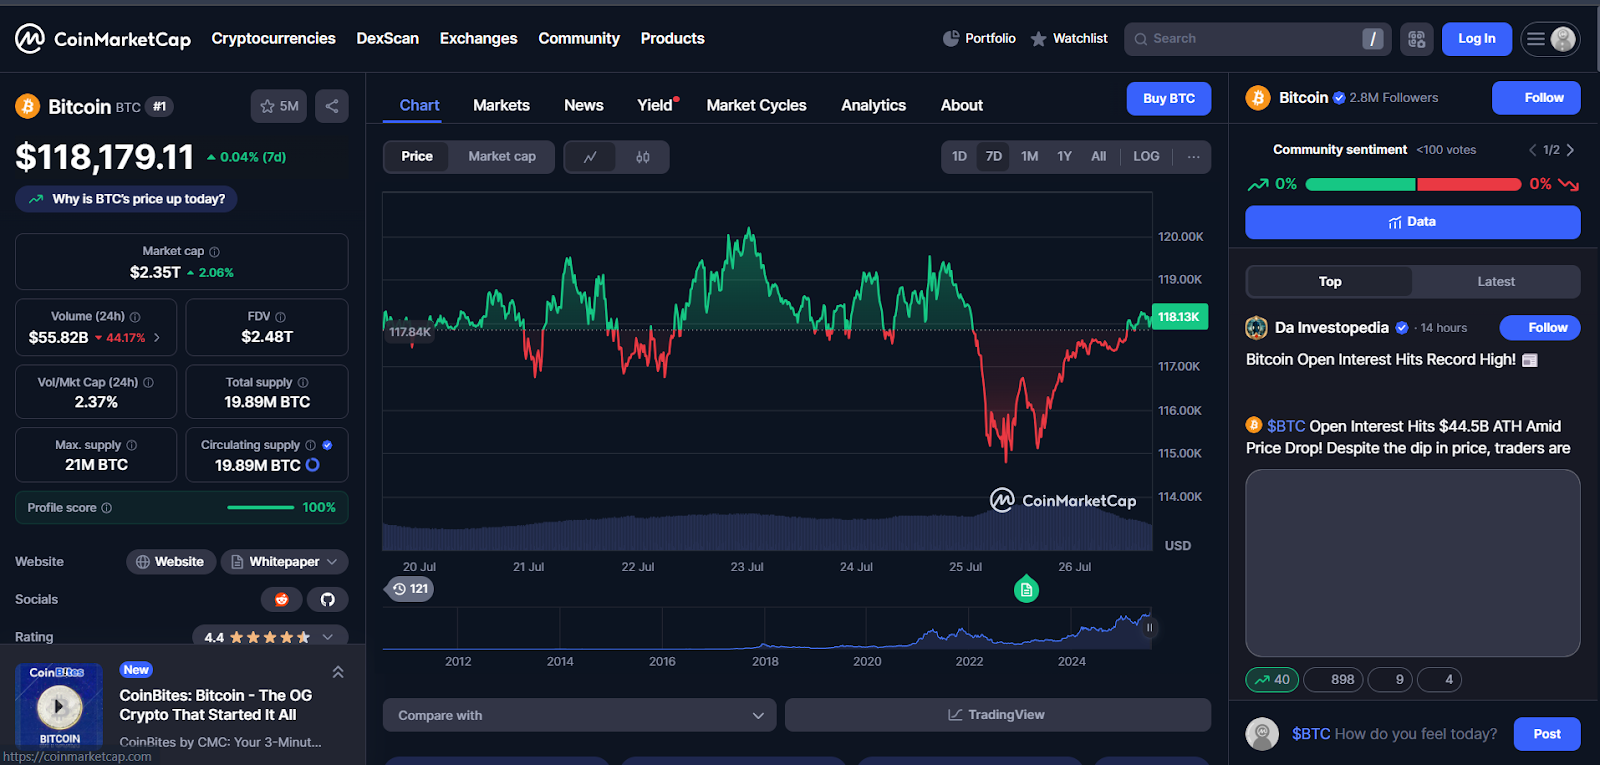This screenshot has height=765, width=1600.
Task: Open Products nav menu
Action: click(x=672, y=39)
